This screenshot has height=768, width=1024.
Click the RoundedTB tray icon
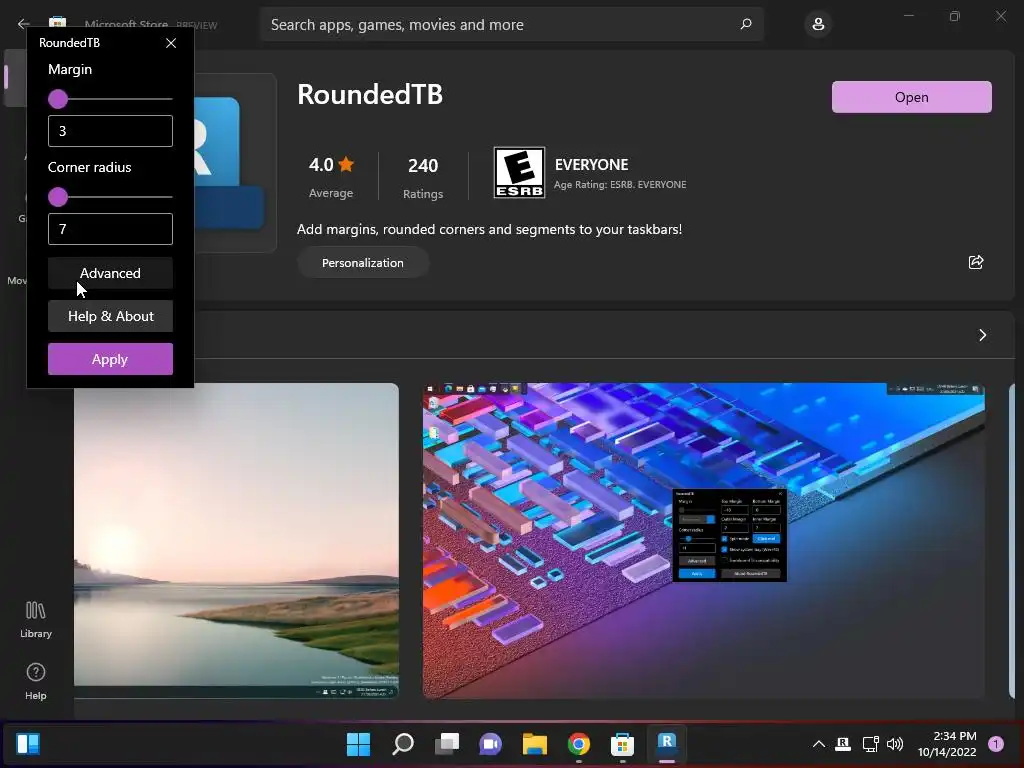843,744
